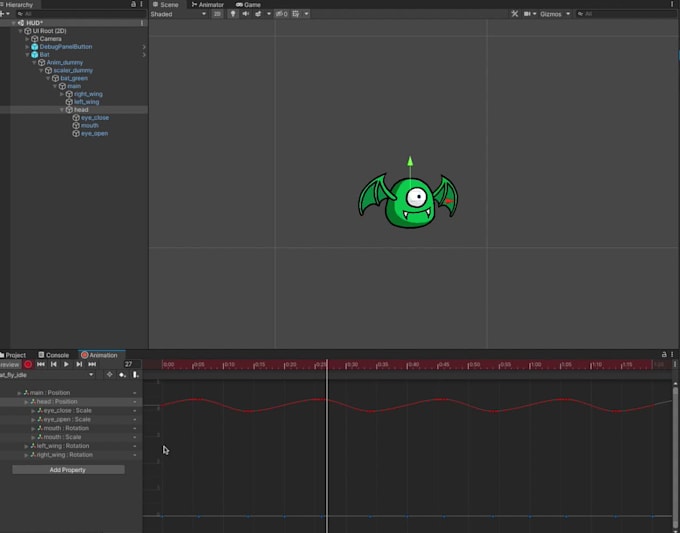Screen dimensions: 680x533
Task: Switch to the Console tab
Action: click(x=53, y=355)
